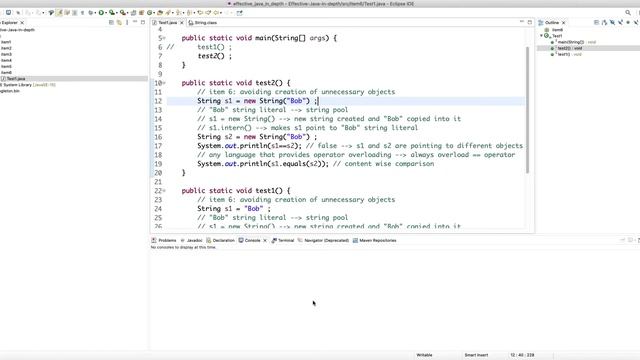Open the Package Explorer view menu

(x=127, y=22)
